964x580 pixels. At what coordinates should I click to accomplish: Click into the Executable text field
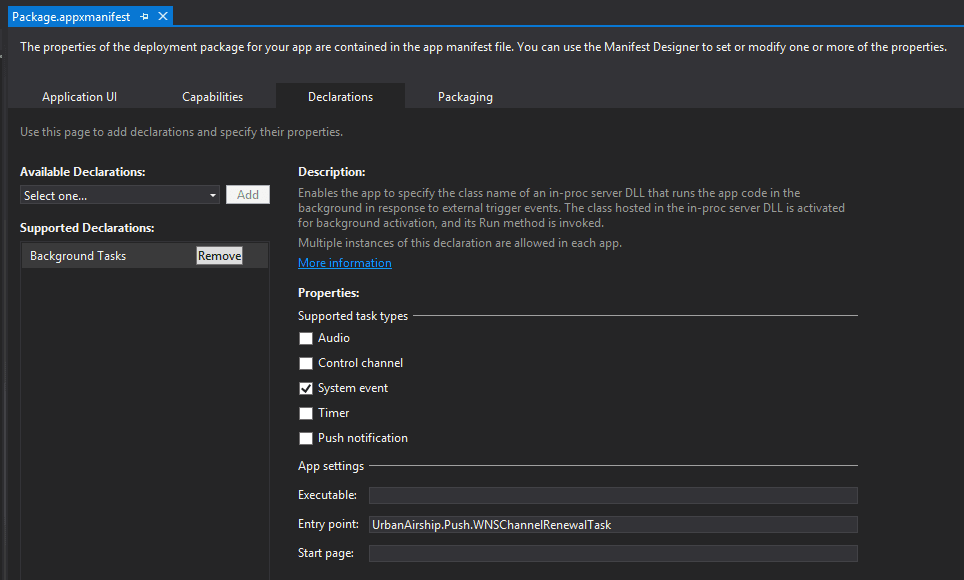[613, 495]
